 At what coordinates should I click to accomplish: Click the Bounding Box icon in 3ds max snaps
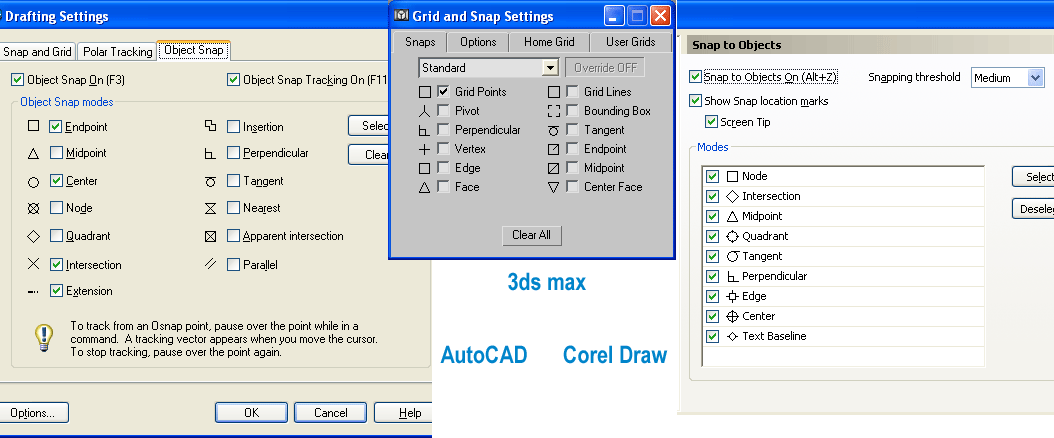554,111
